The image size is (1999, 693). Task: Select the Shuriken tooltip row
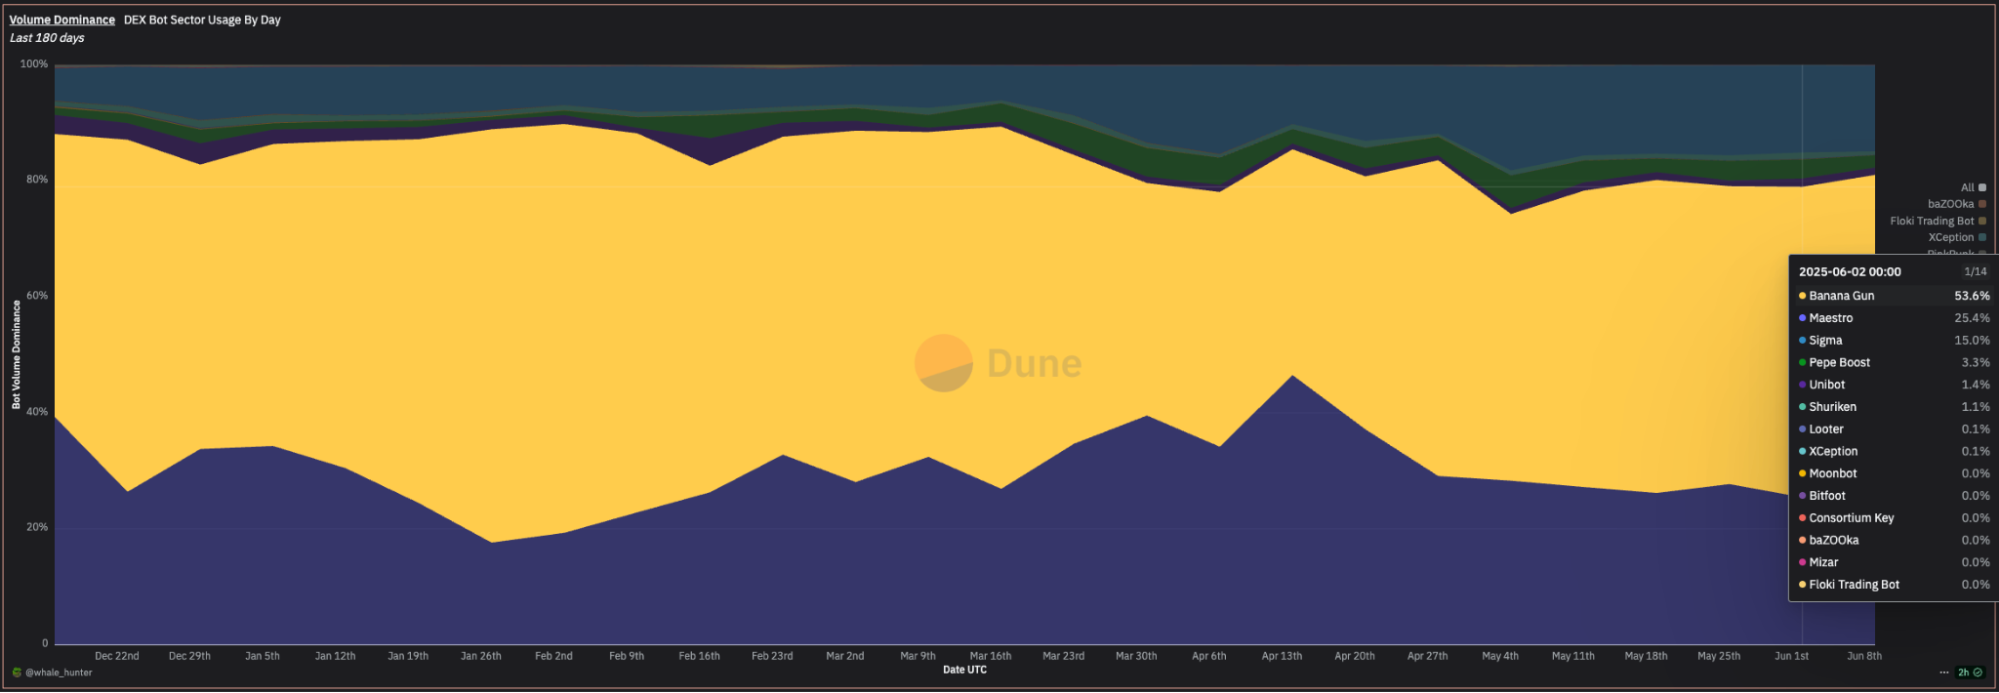(1893, 407)
